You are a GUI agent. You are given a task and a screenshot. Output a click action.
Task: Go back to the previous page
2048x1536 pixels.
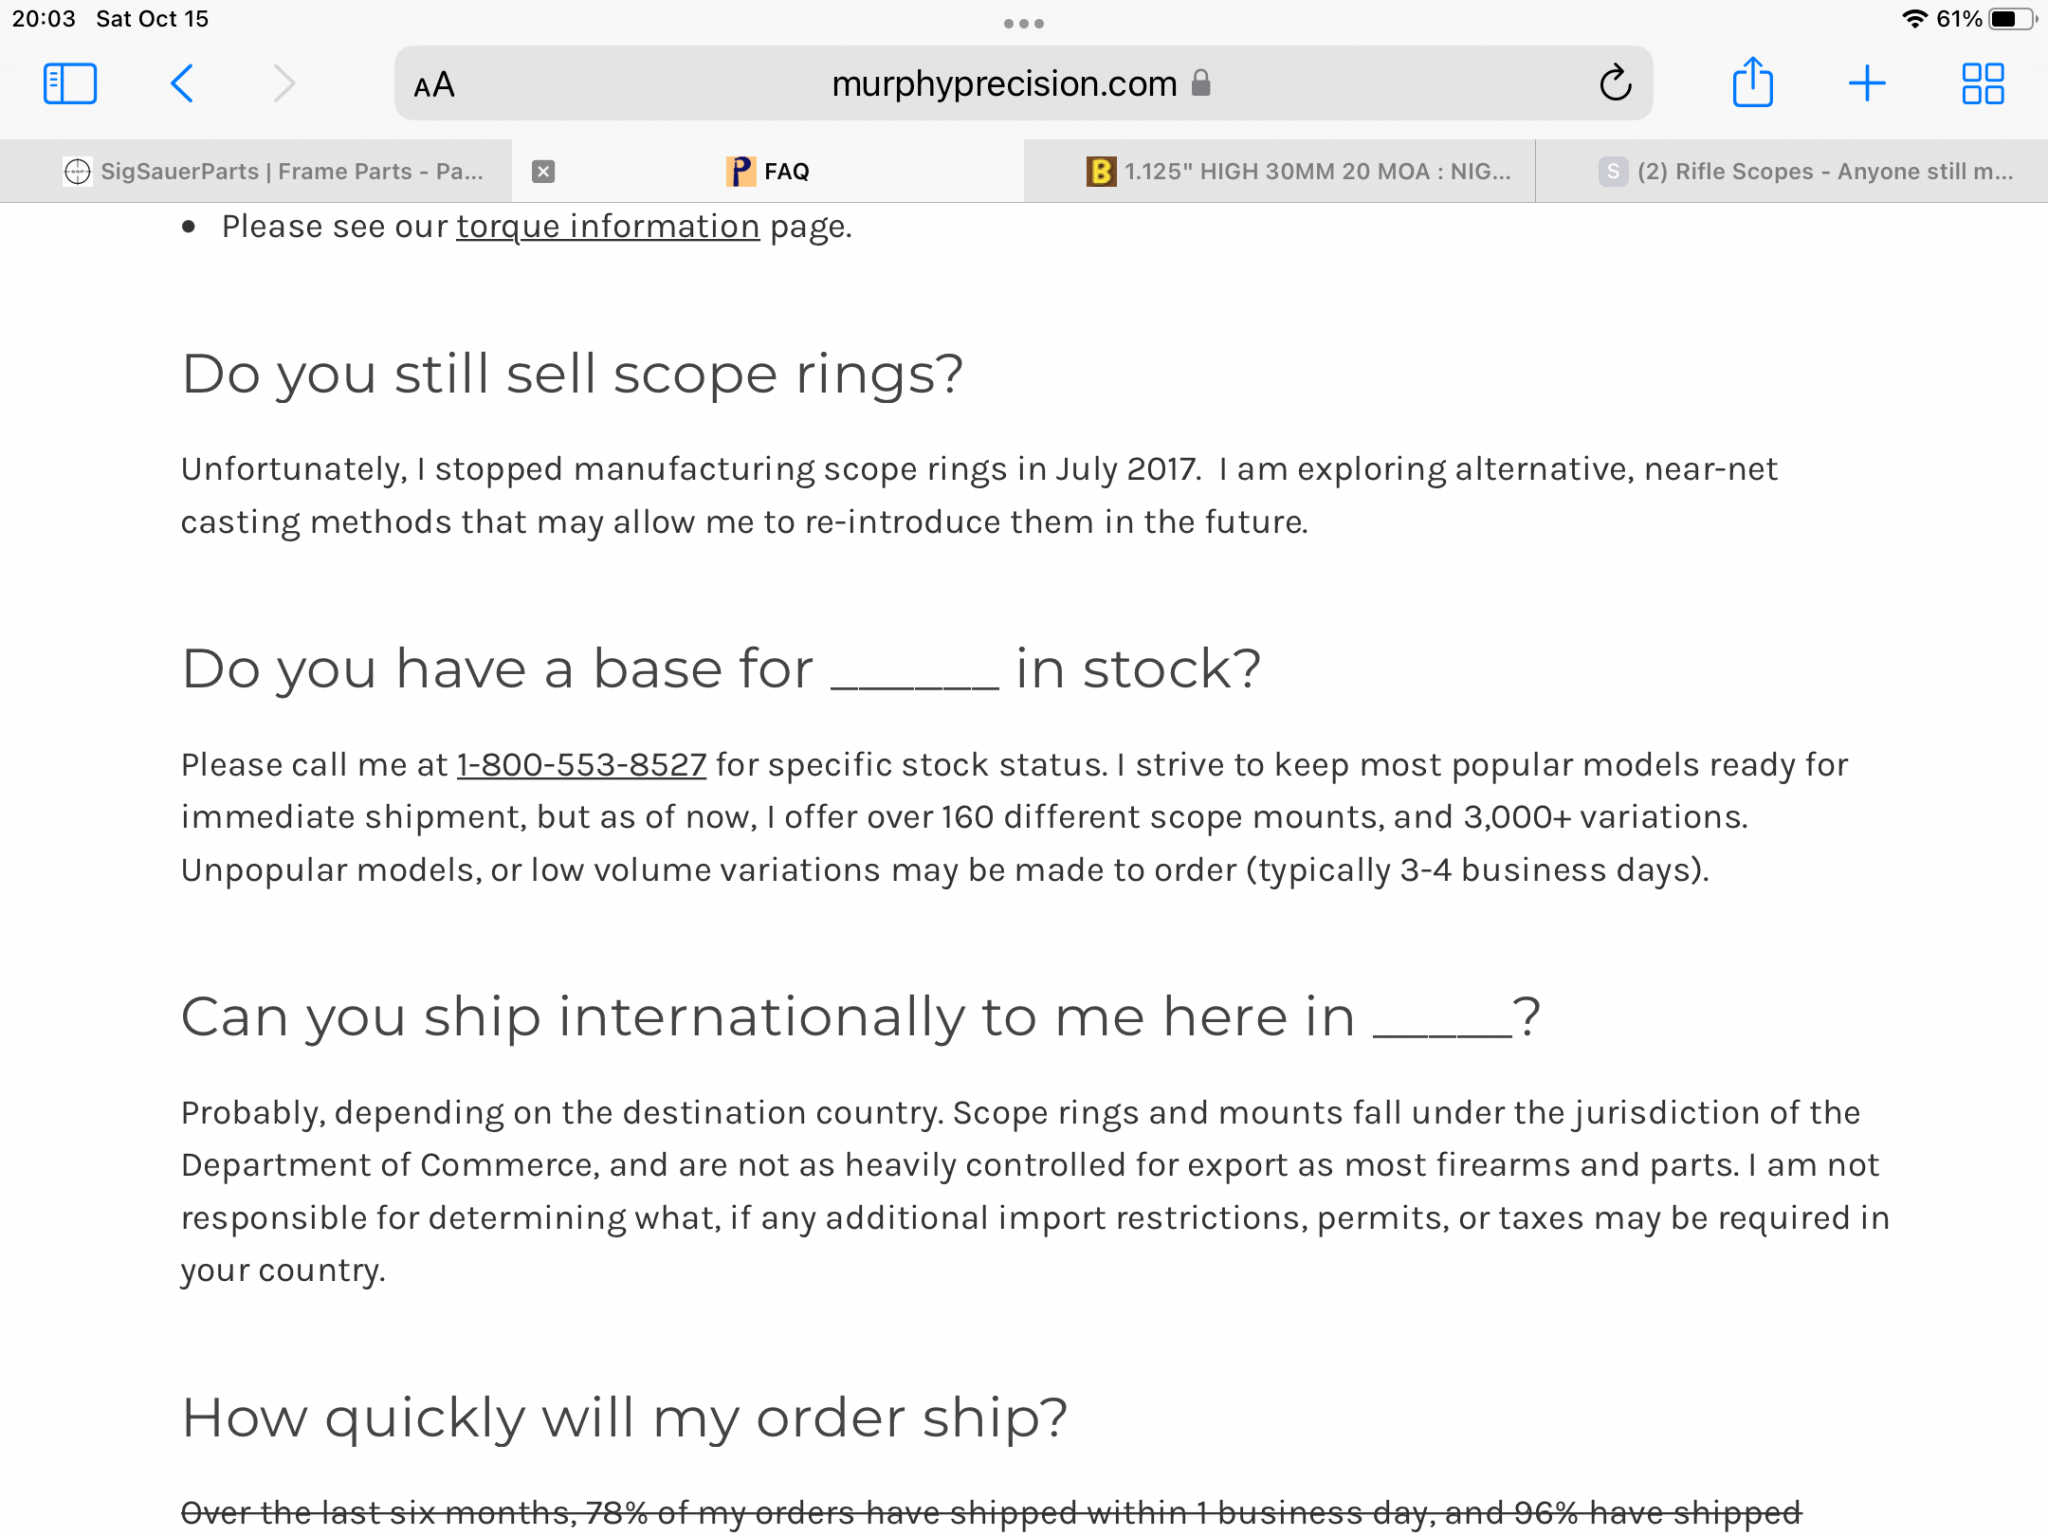(x=182, y=84)
